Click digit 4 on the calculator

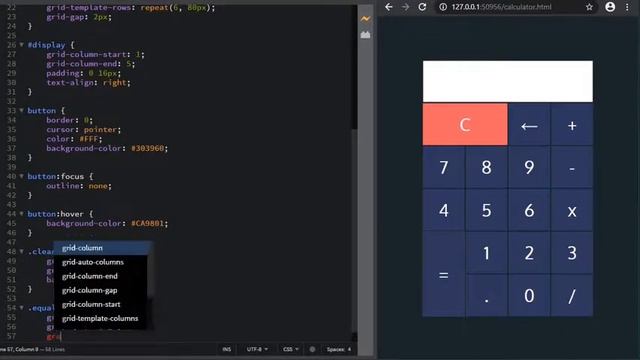[444, 210]
